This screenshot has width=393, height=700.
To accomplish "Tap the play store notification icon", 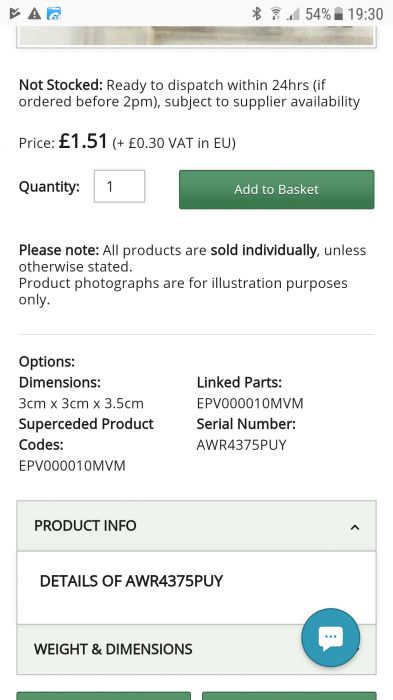I will pos(15,14).
